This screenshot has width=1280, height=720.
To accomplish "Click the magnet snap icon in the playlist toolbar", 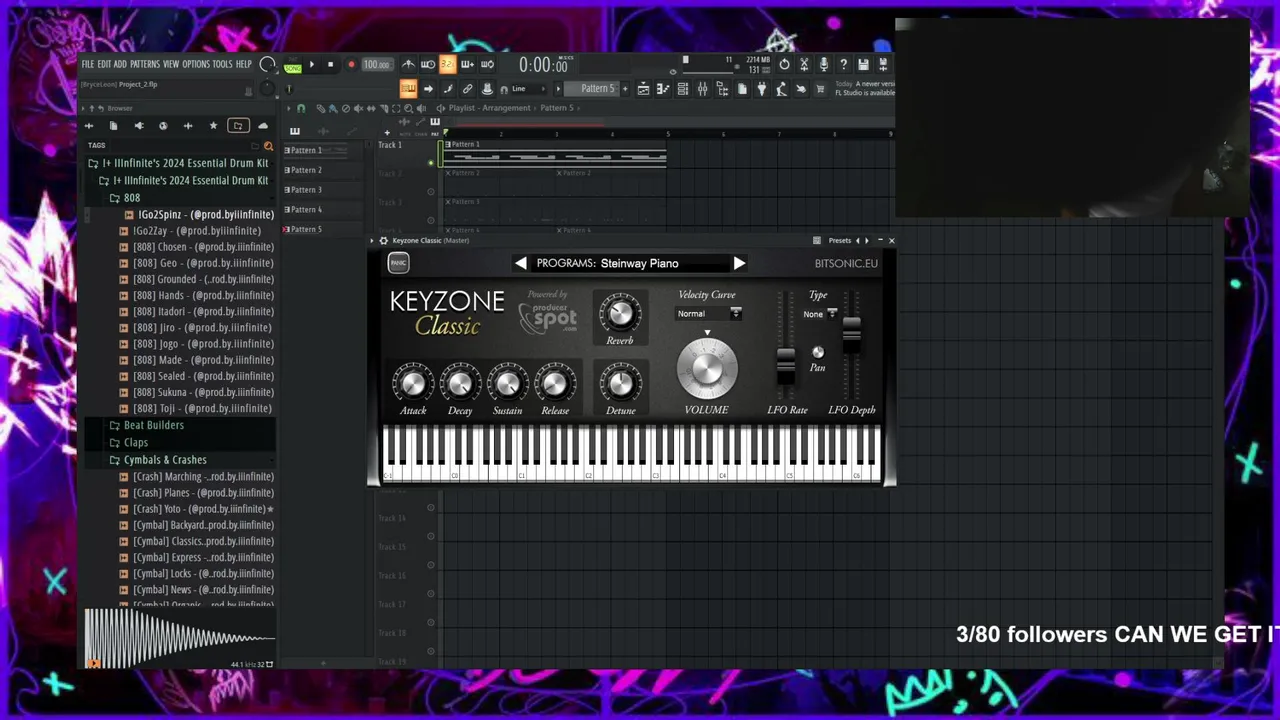I will tap(301, 109).
